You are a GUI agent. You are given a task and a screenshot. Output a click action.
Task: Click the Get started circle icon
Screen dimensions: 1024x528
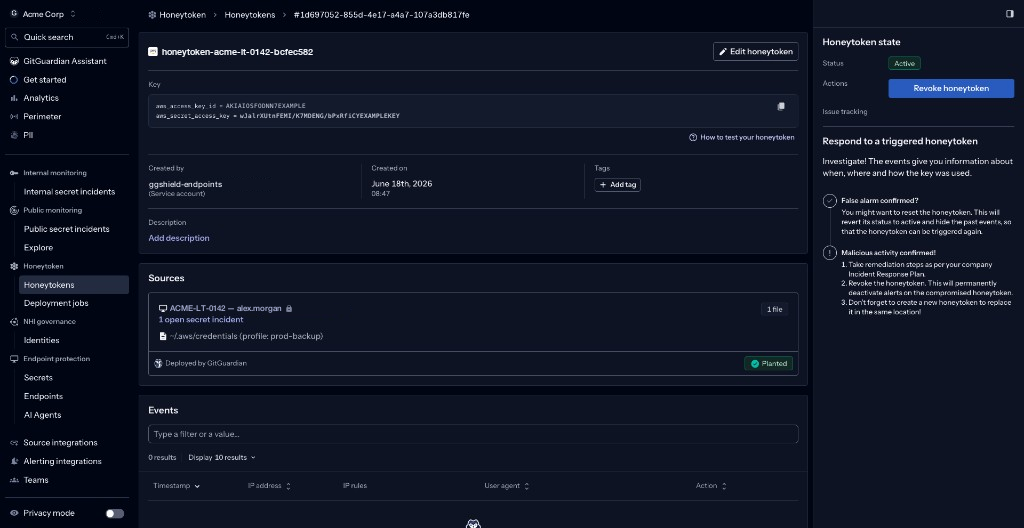click(x=14, y=80)
